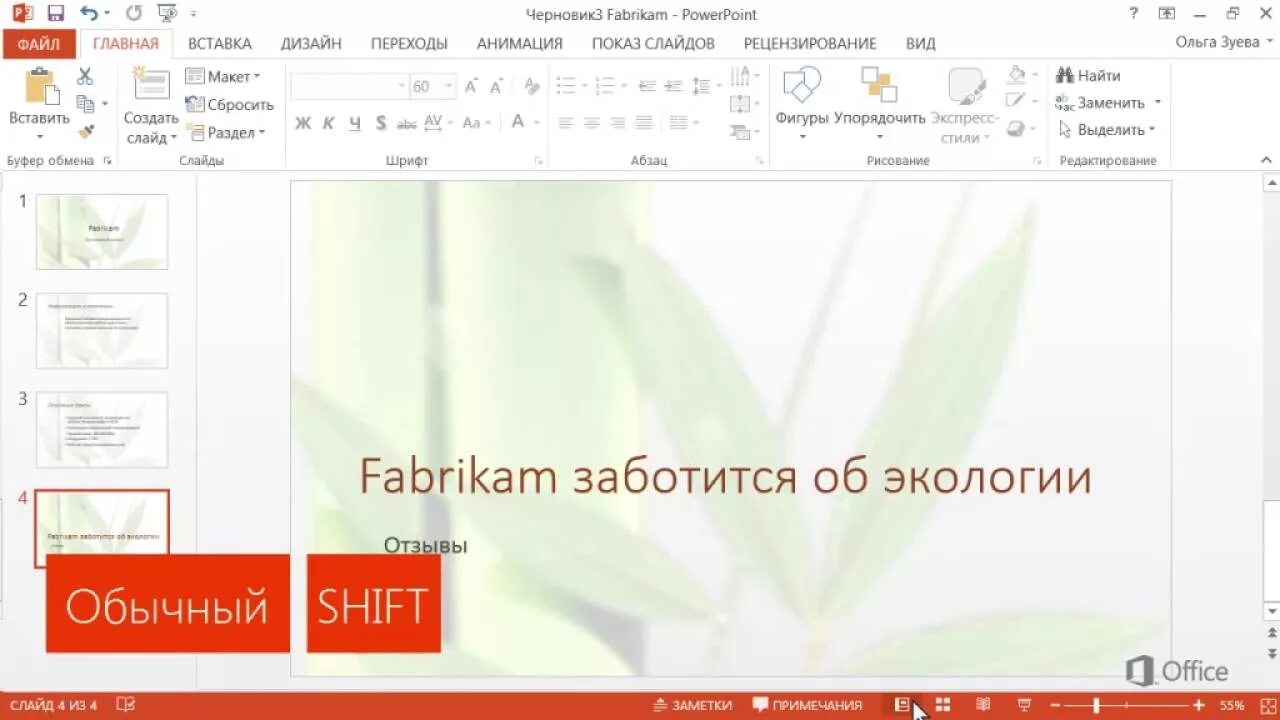Viewport: 1280px width, 720px height.
Task: Click the Ольга Зуева account name
Action: 1217,43
